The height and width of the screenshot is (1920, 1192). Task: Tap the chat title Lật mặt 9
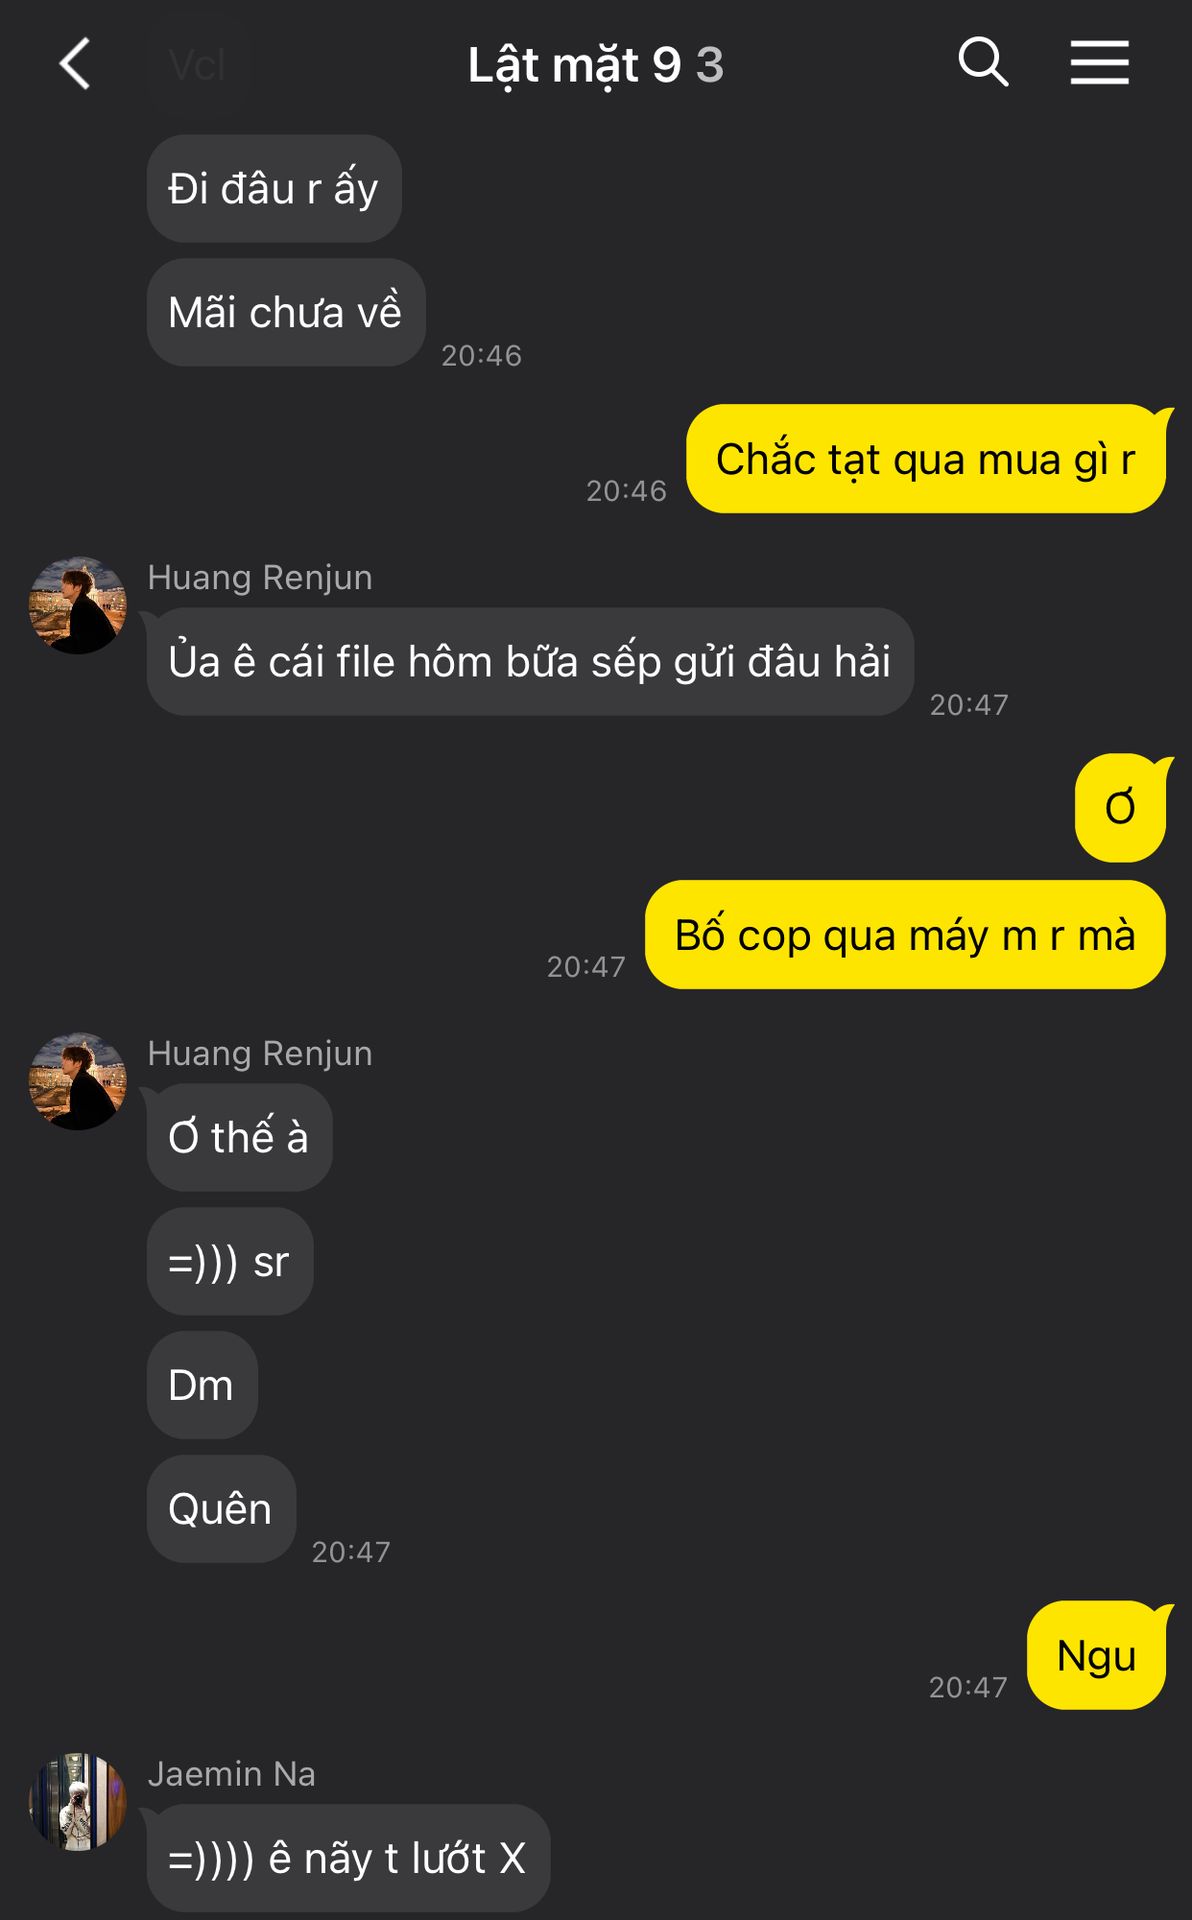point(574,66)
